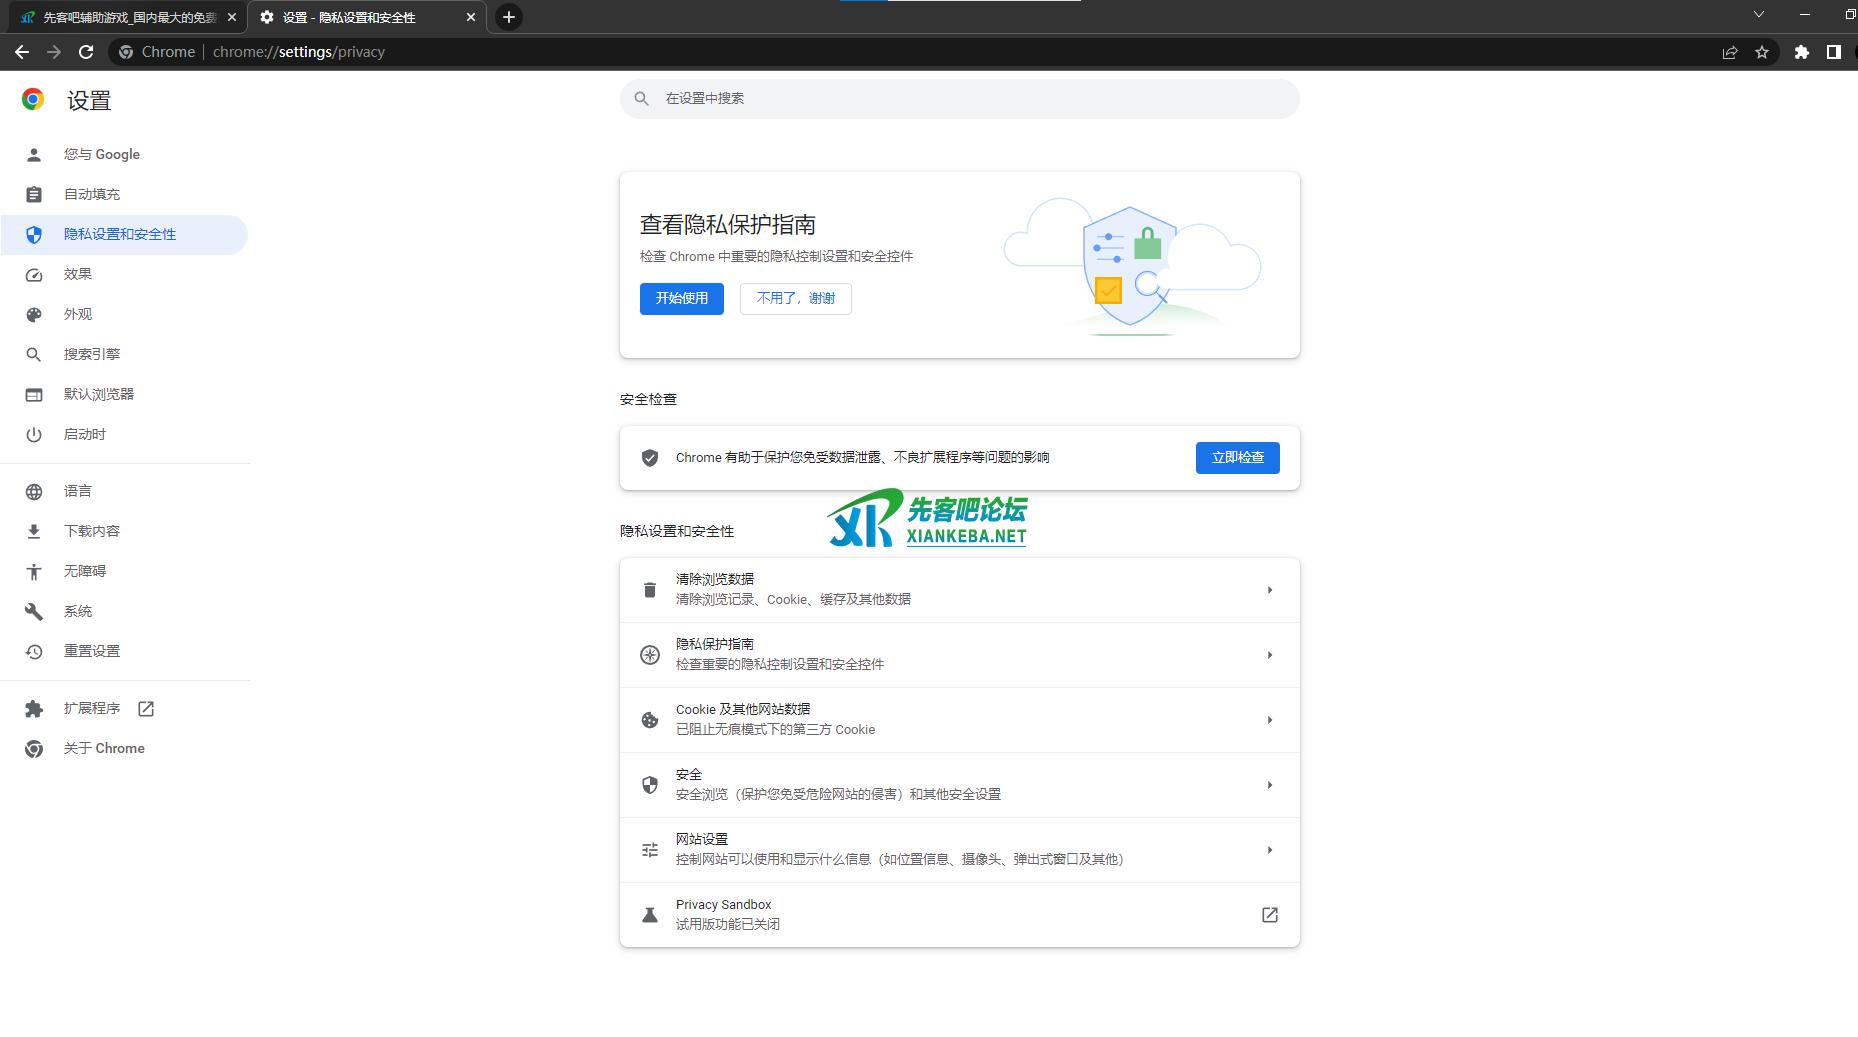Reload the page with the refresh icon
This screenshot has height=1037, width=1858.
point(86,52)
